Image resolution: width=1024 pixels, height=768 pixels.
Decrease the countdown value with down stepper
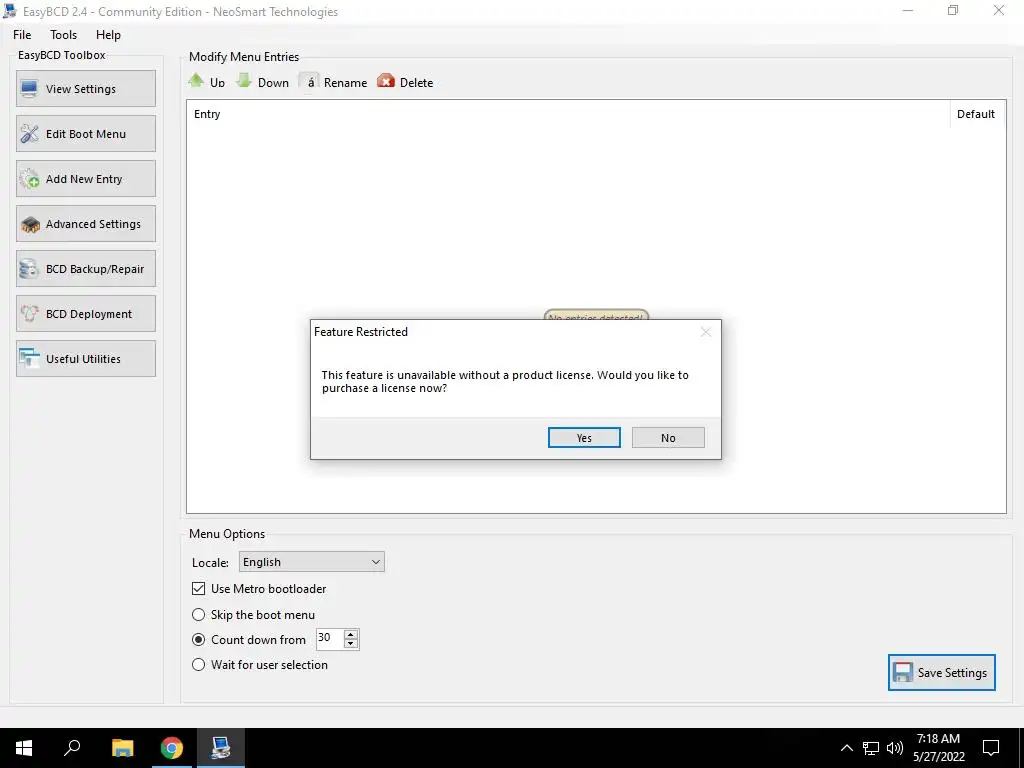[x=351, y=644]
